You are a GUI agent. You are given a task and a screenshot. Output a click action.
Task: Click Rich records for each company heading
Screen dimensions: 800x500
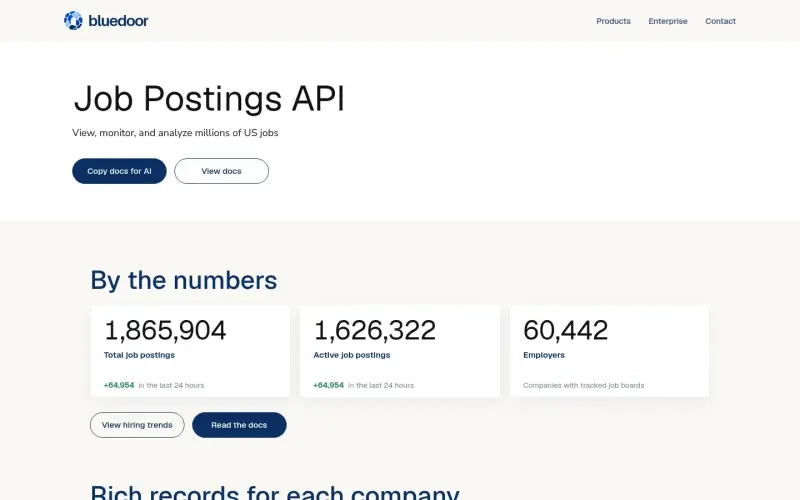(x=275, y=492)
